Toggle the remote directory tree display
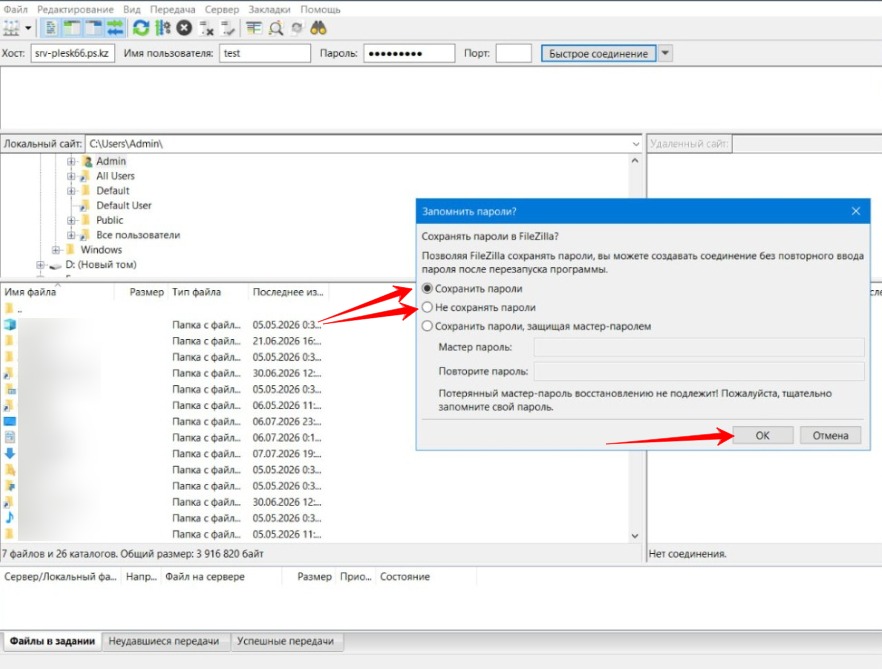Screen dimensions: 882x669 93,28
